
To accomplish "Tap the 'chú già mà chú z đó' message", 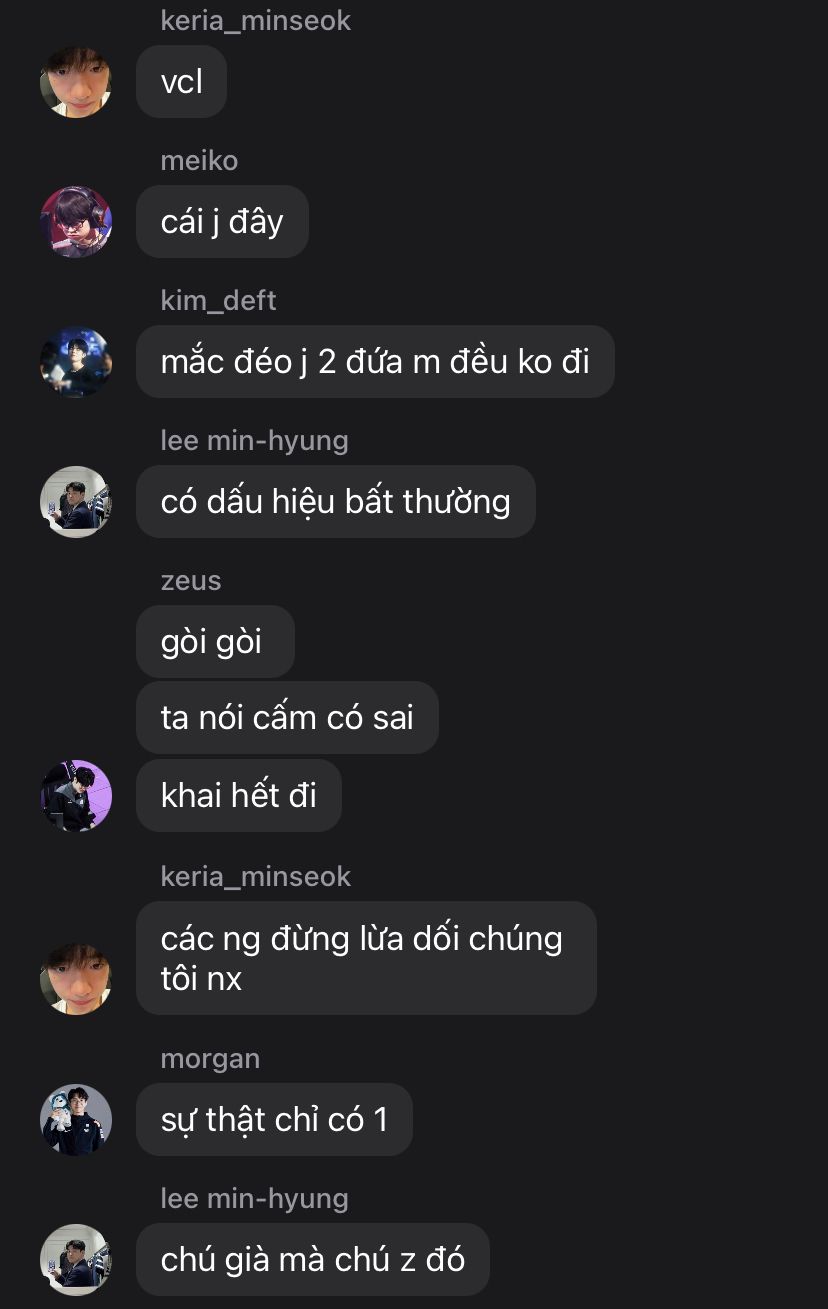I will click(x=313, y=1260).
